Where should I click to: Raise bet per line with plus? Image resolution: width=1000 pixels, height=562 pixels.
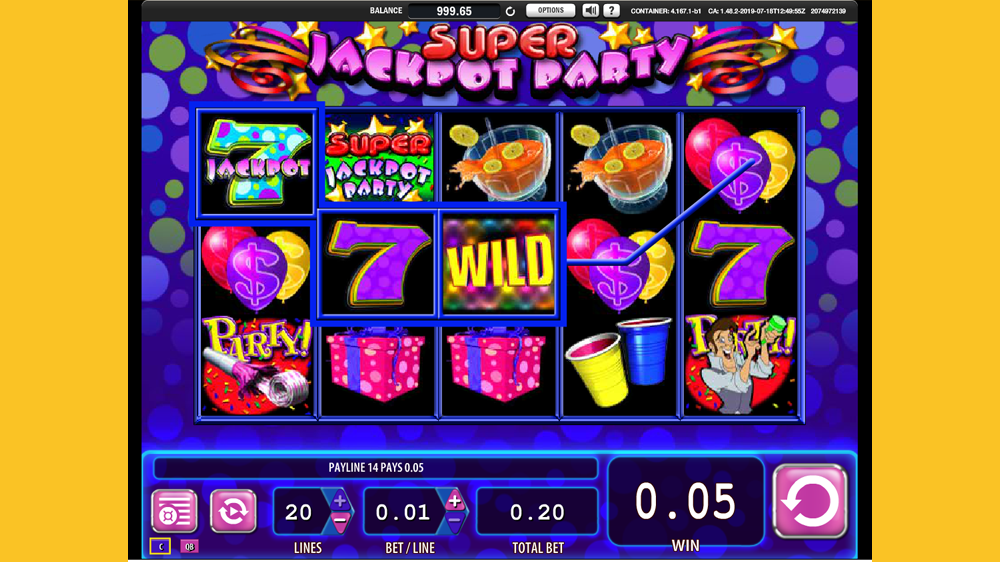(454, 501)
